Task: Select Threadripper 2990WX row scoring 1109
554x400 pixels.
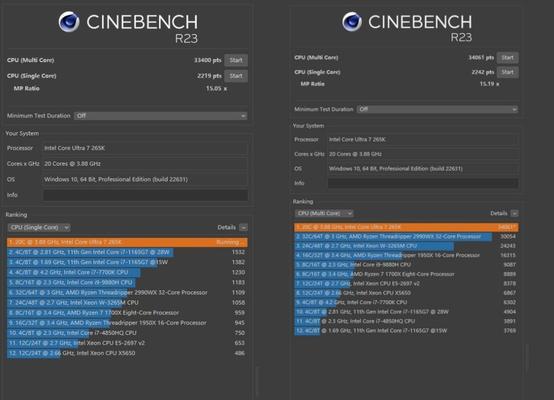Action: pos(127,293)
